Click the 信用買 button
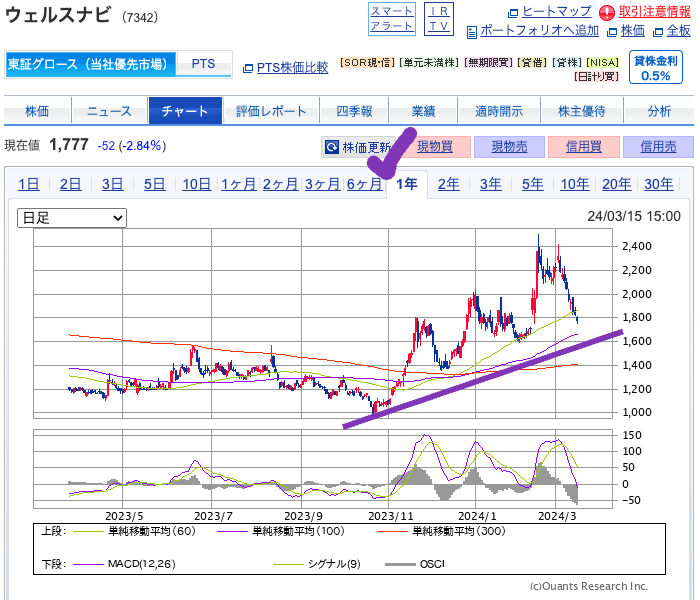The image size is (700, 600). coord(584,147)
